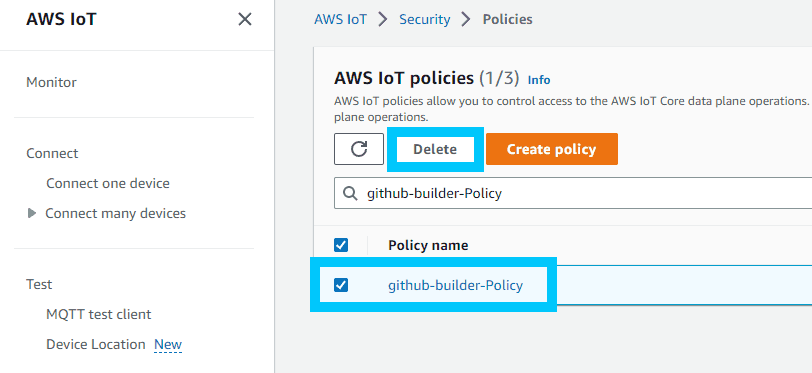The height and width of the screenshot is (373, 812).
Task: Close the AWS IoT navigation panel
Action: tap(244, 20)
